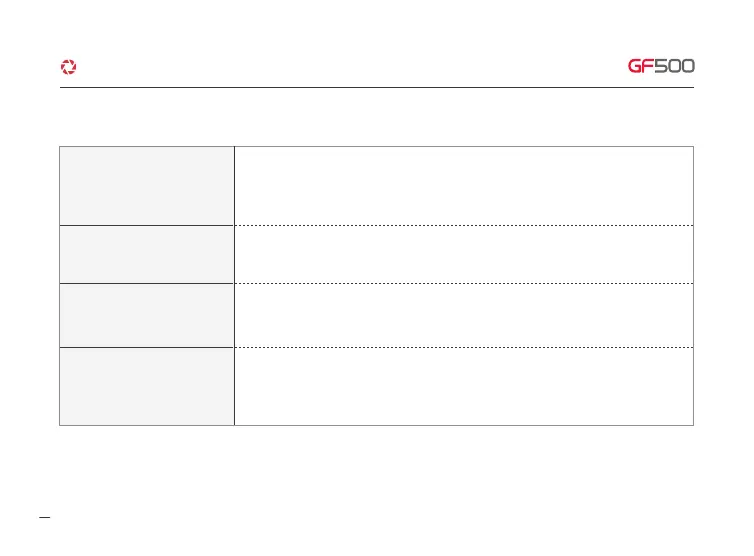Click the dotted separator below the third row
The image size is (754, 556).
[464, 347]
